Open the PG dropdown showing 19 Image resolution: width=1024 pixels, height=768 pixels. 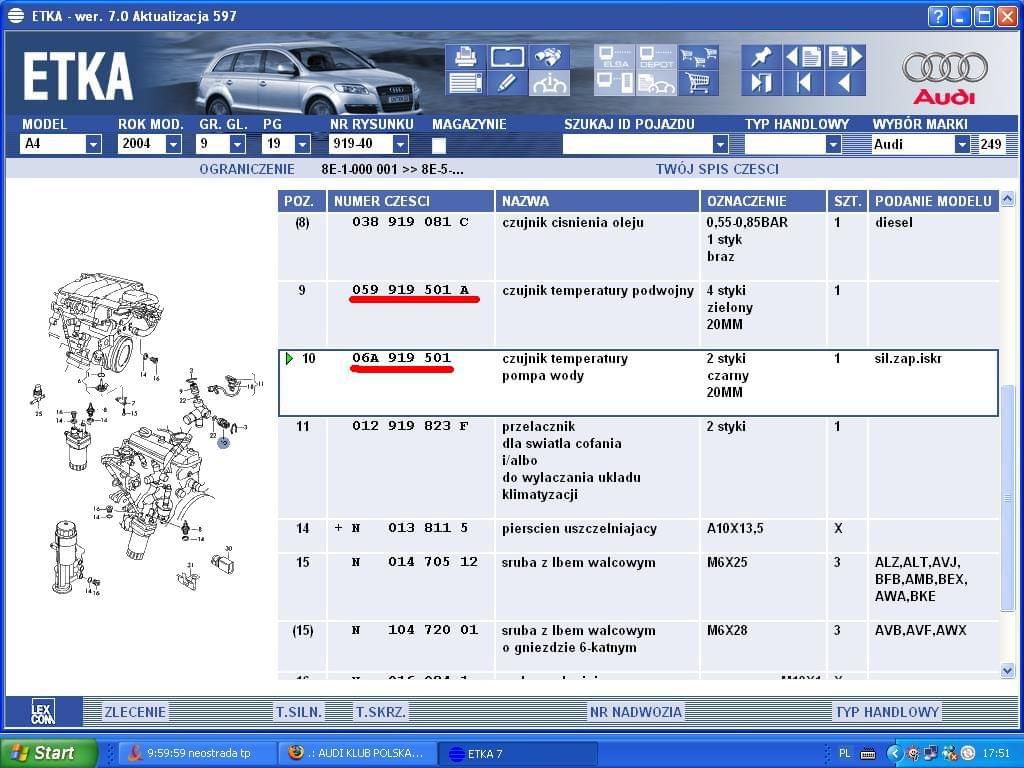(x=302, y=144)
